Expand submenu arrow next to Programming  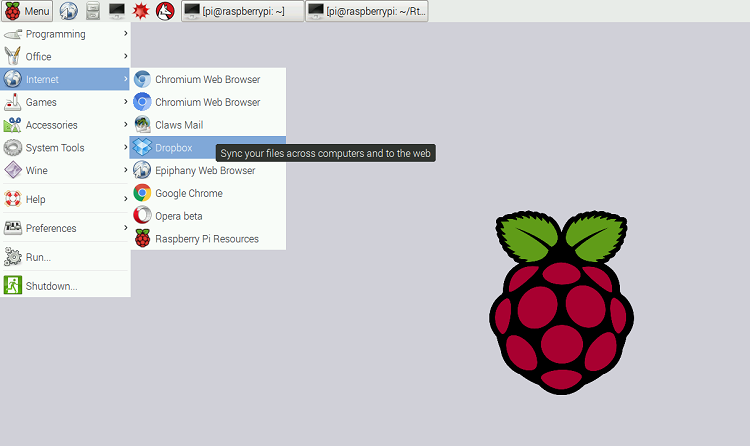(125, 33)
